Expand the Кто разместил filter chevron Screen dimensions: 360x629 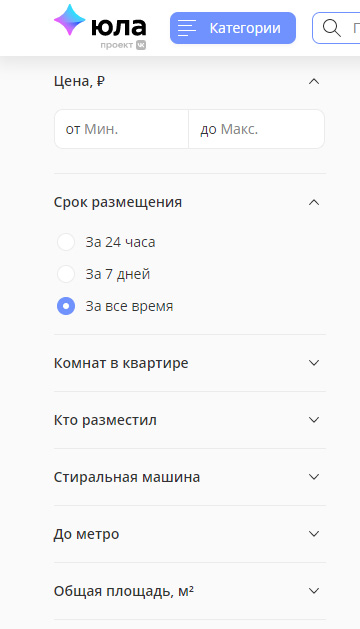[x=314, y=420]
